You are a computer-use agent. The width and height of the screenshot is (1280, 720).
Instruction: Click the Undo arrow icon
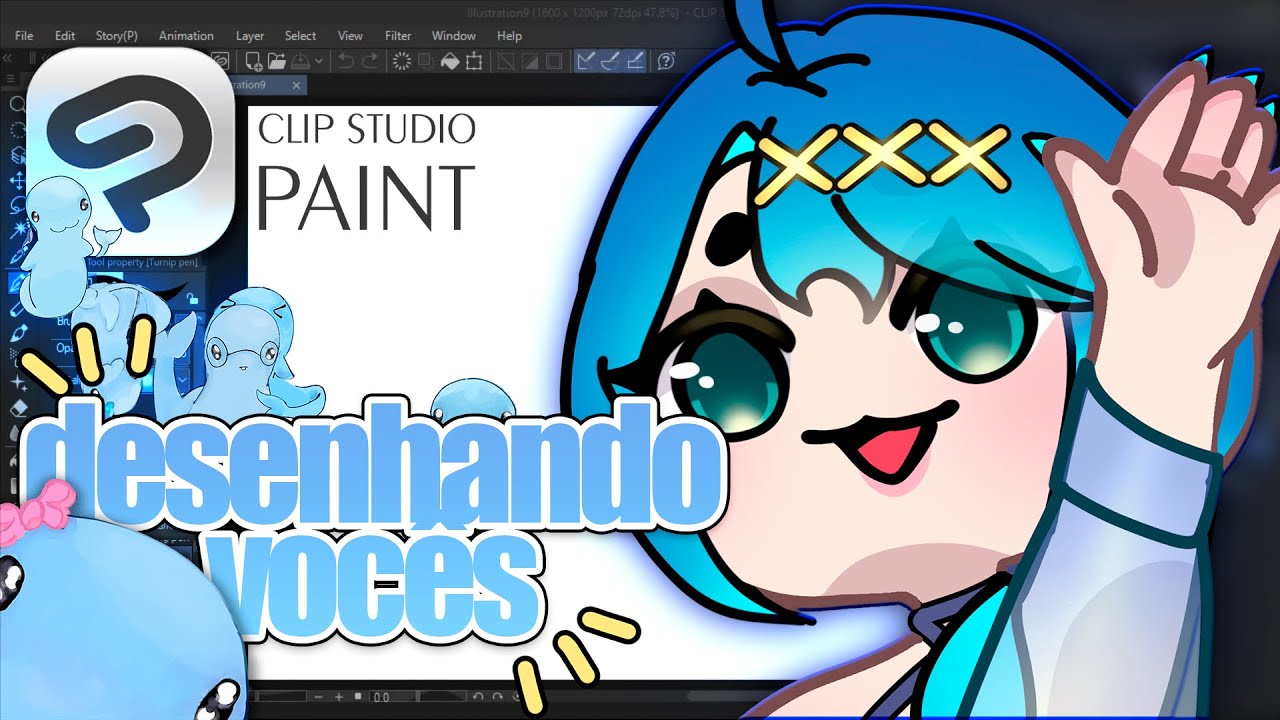346,61
